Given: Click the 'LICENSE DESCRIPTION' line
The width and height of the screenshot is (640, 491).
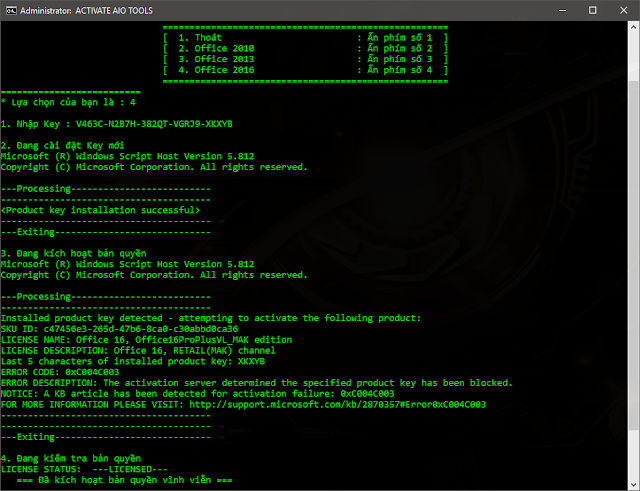Looking at the screenshot, I should (138, 351).
